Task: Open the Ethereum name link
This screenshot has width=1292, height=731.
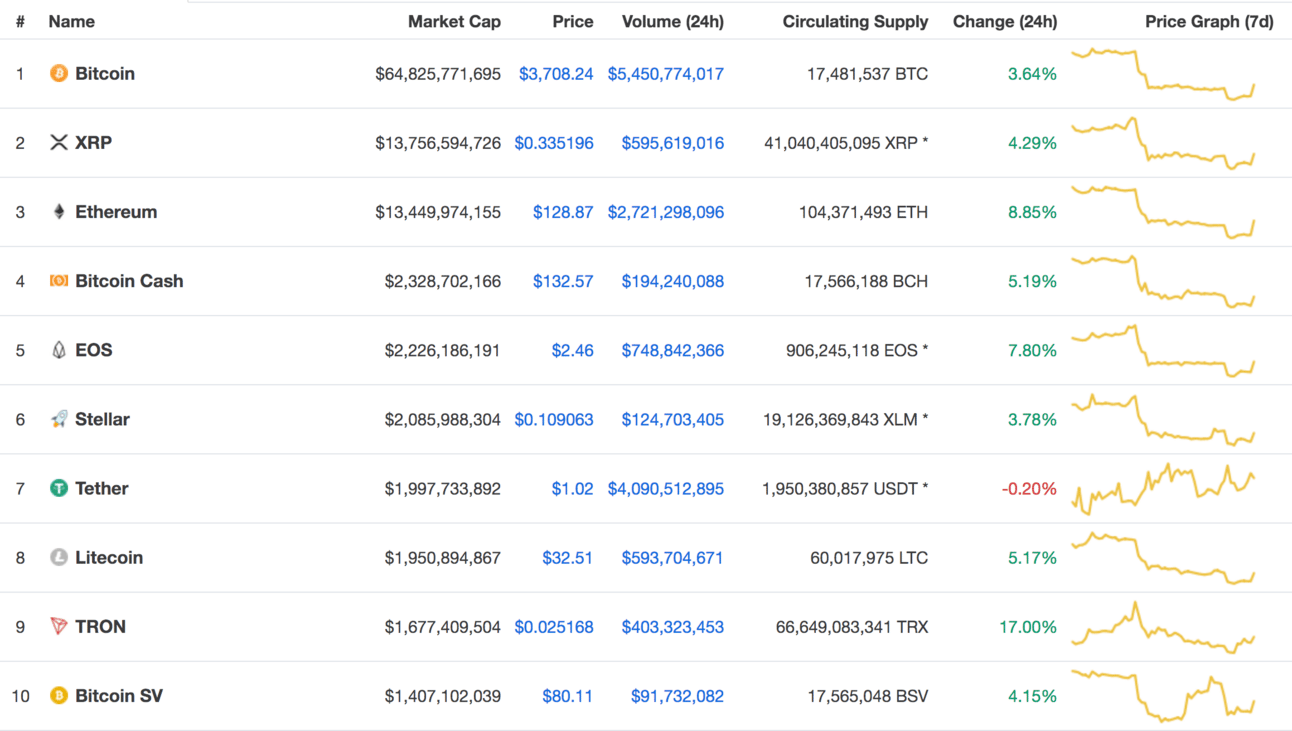Action: coord(116,212)
